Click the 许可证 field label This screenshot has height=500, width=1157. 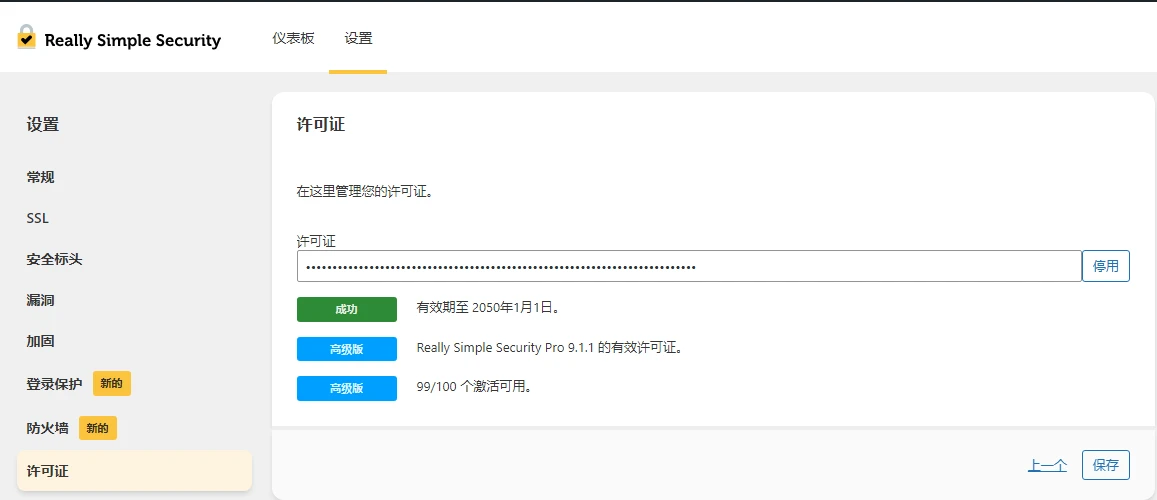coord(317,241)
